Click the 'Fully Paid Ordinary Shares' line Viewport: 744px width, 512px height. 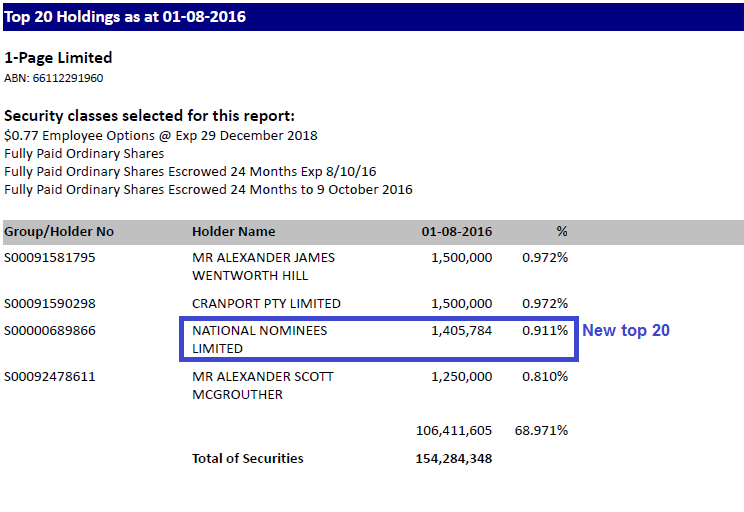pos(84,154)
